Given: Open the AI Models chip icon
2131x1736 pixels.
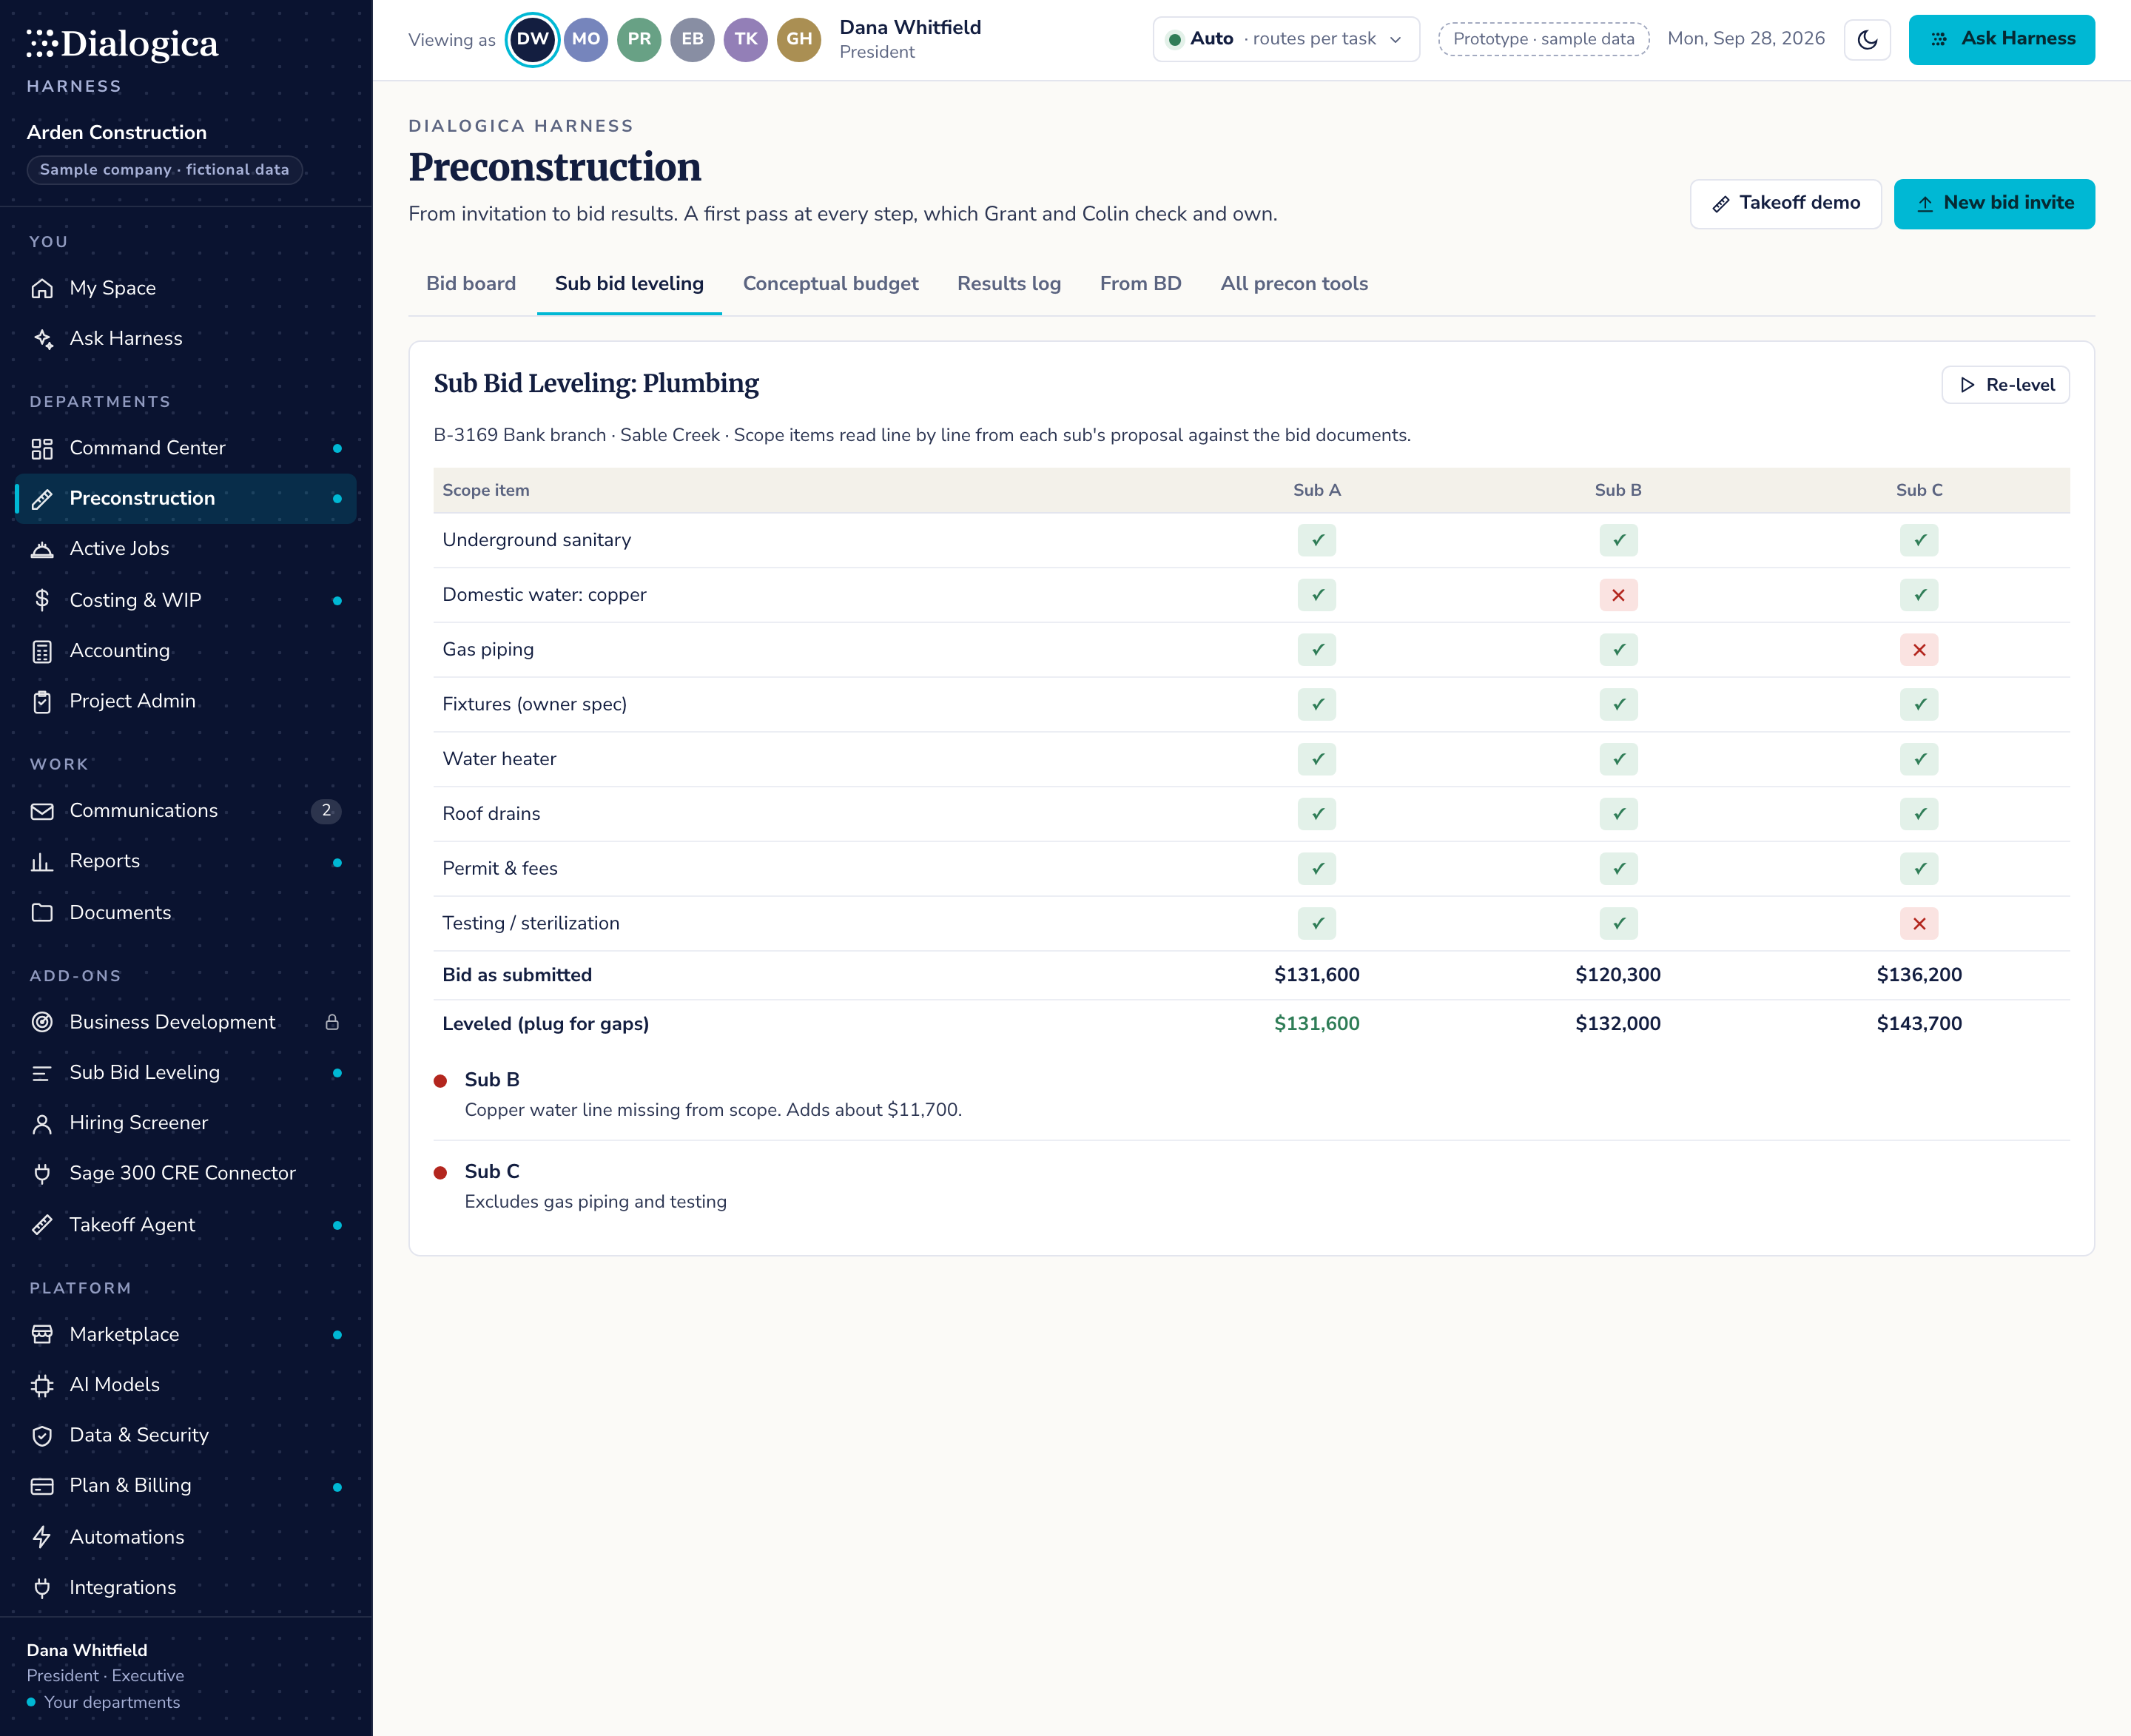Looking at the screenshot, I should point(42,1385).
